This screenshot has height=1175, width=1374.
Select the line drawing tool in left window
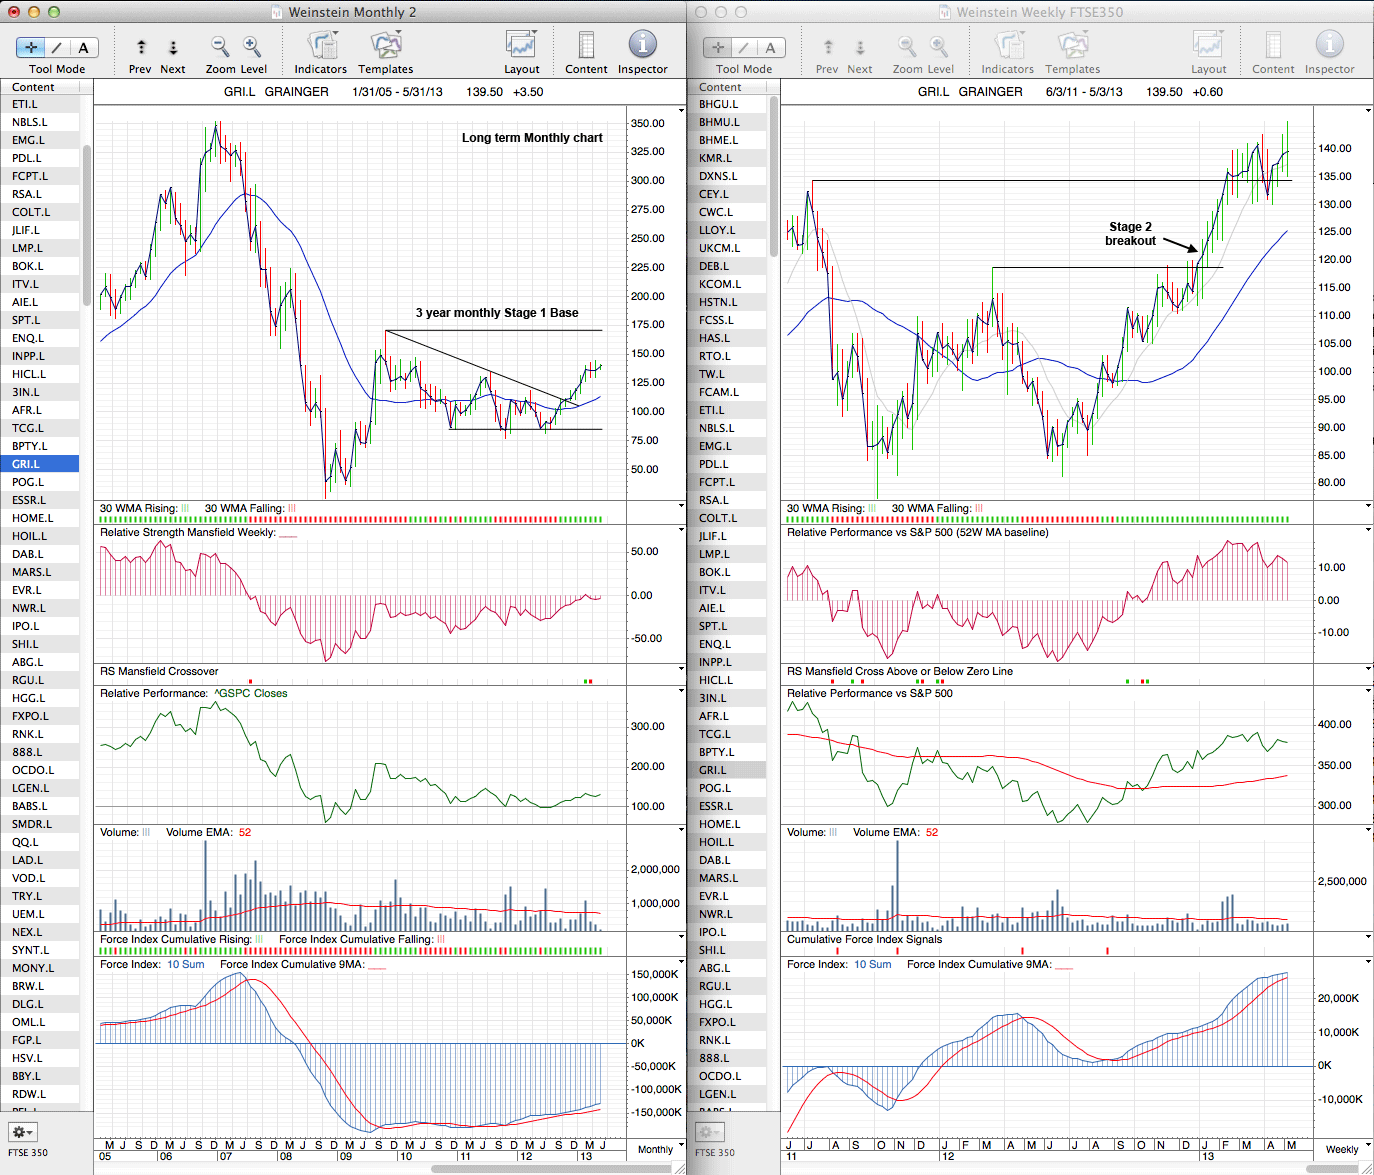click(58, 47)
